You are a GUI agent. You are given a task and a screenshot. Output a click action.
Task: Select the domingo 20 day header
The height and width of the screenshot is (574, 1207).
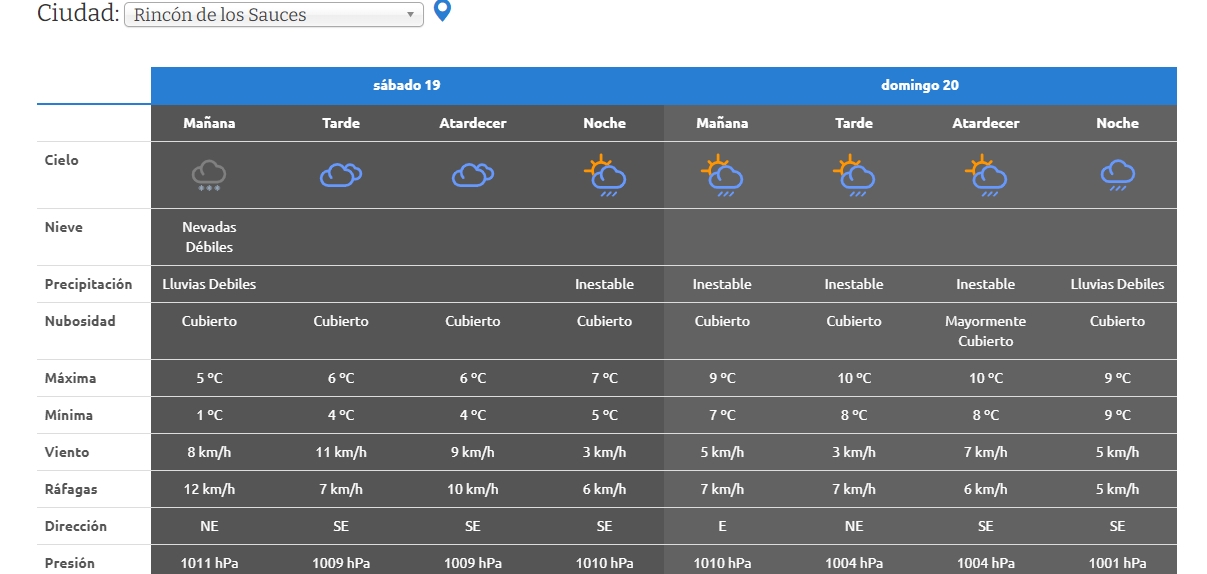920,85
